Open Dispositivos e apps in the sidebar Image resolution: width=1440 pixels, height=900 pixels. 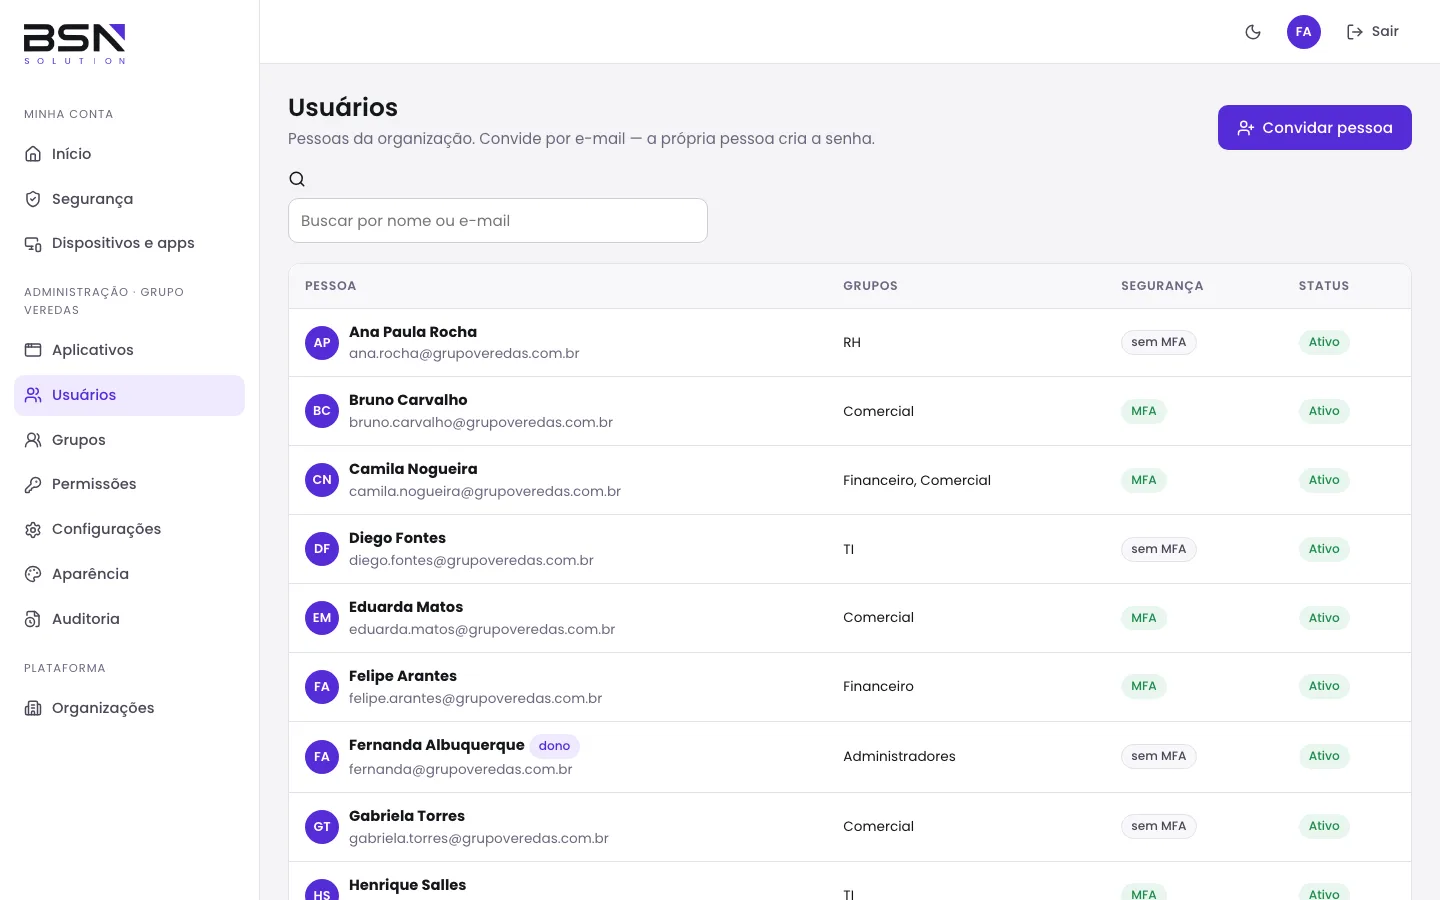tap(130, 243)
